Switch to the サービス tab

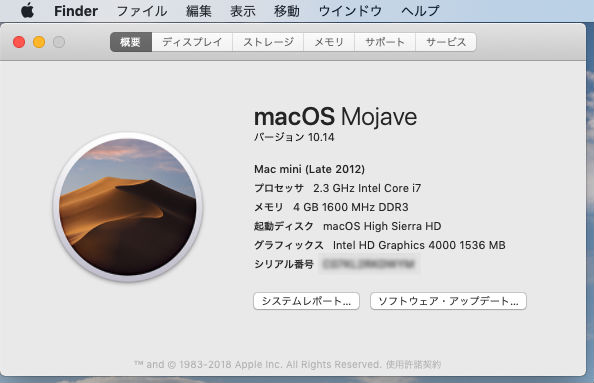(446, 42)
